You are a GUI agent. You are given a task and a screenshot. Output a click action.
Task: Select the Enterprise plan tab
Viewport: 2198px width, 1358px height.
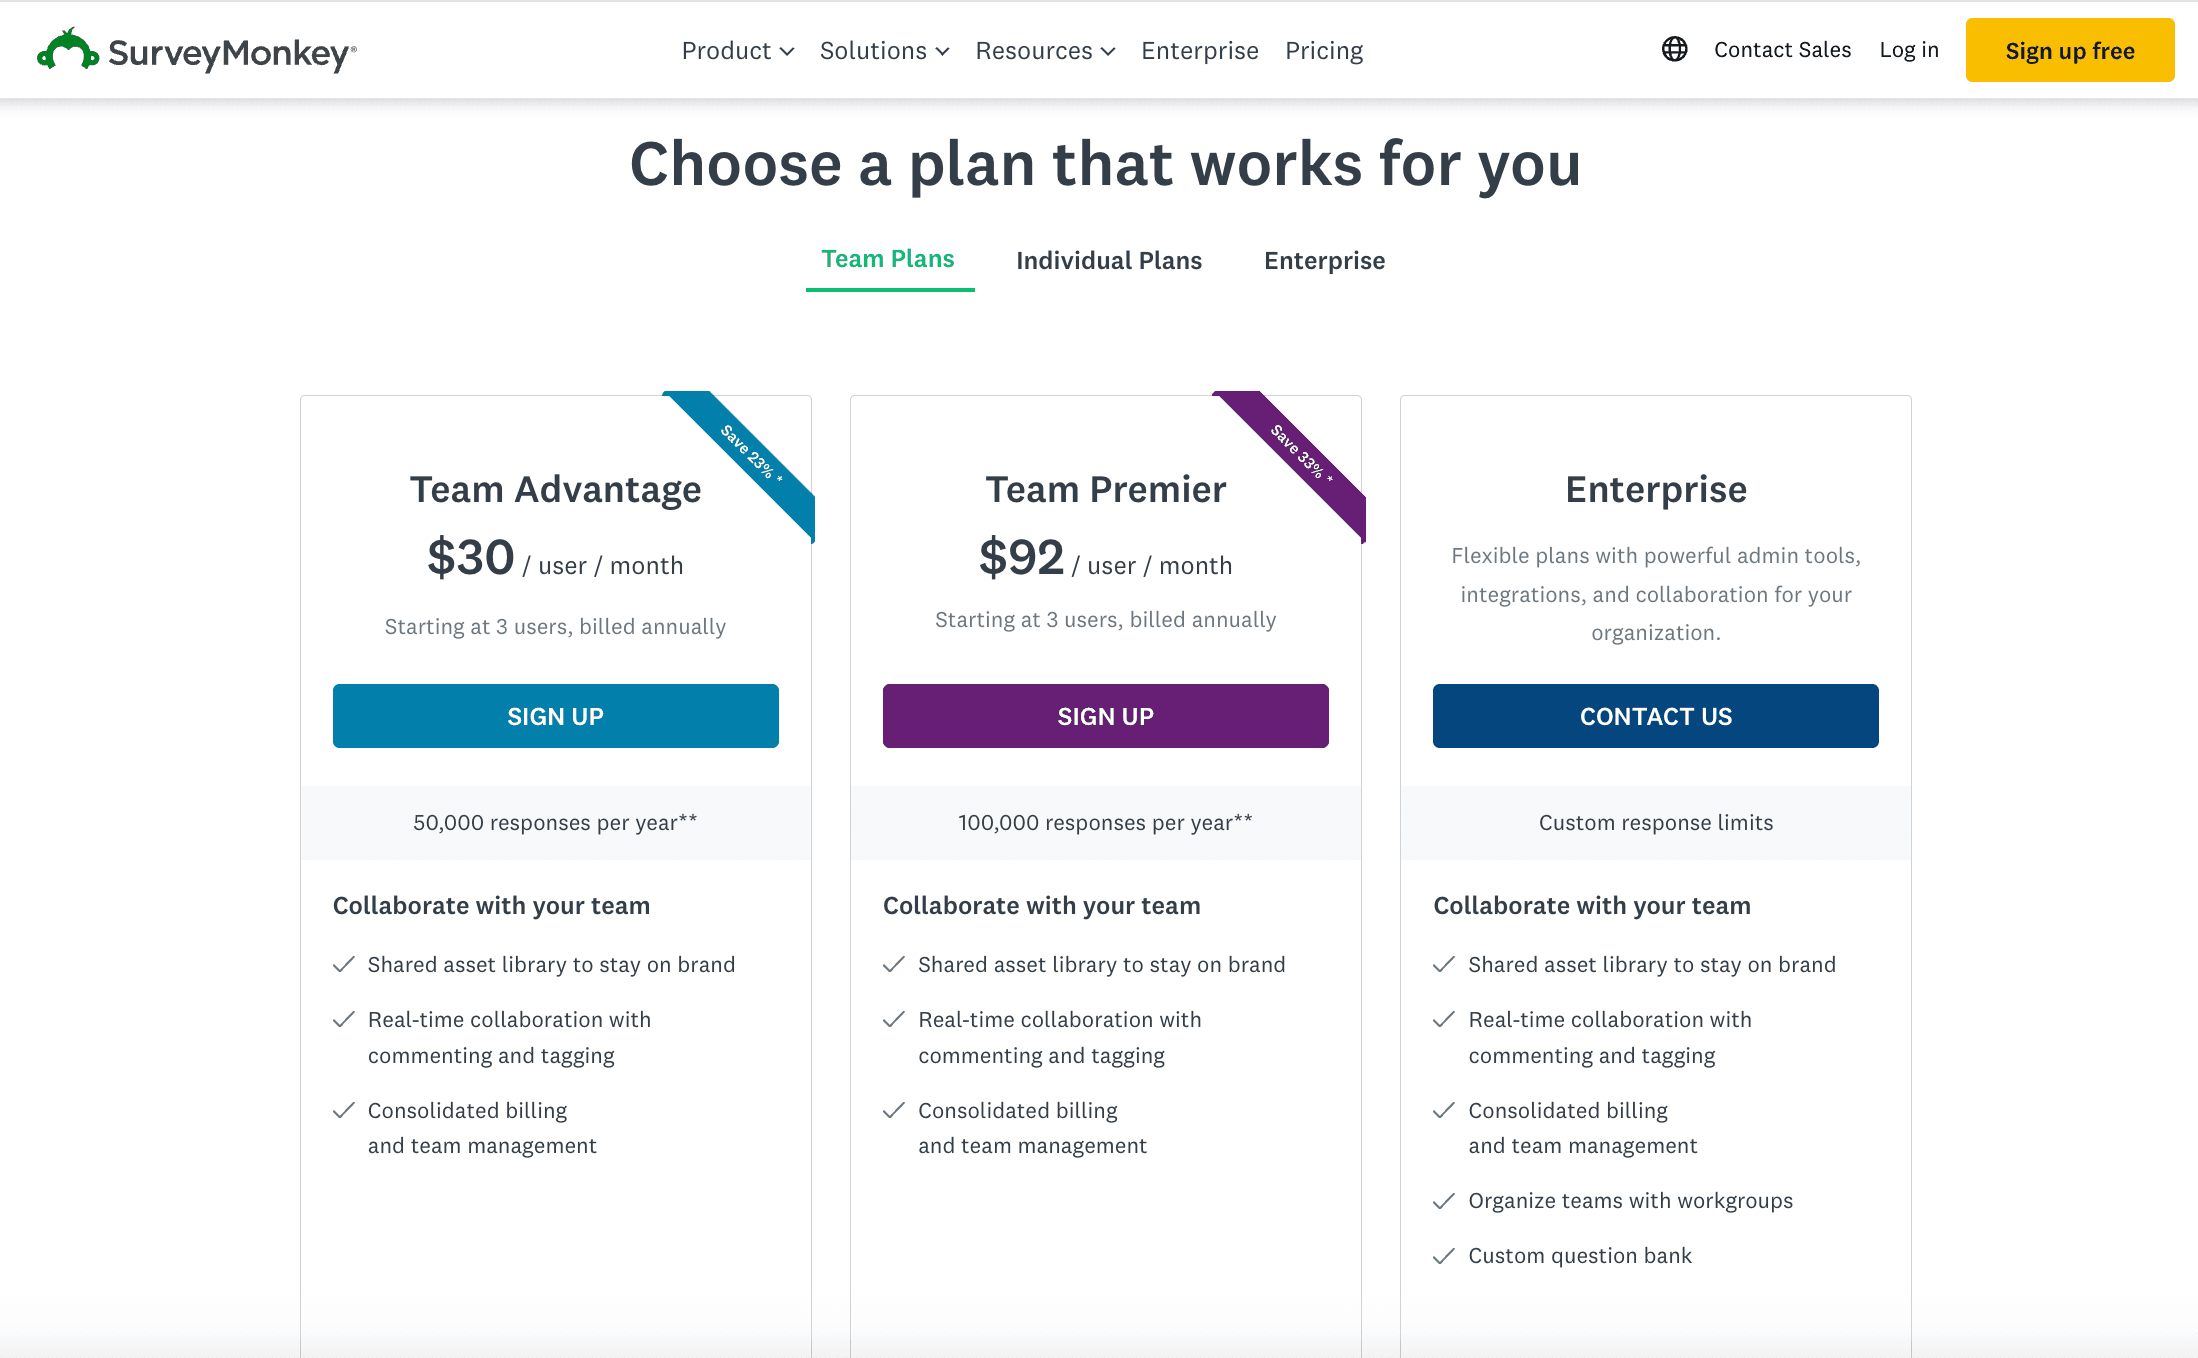pos(1324,260)
